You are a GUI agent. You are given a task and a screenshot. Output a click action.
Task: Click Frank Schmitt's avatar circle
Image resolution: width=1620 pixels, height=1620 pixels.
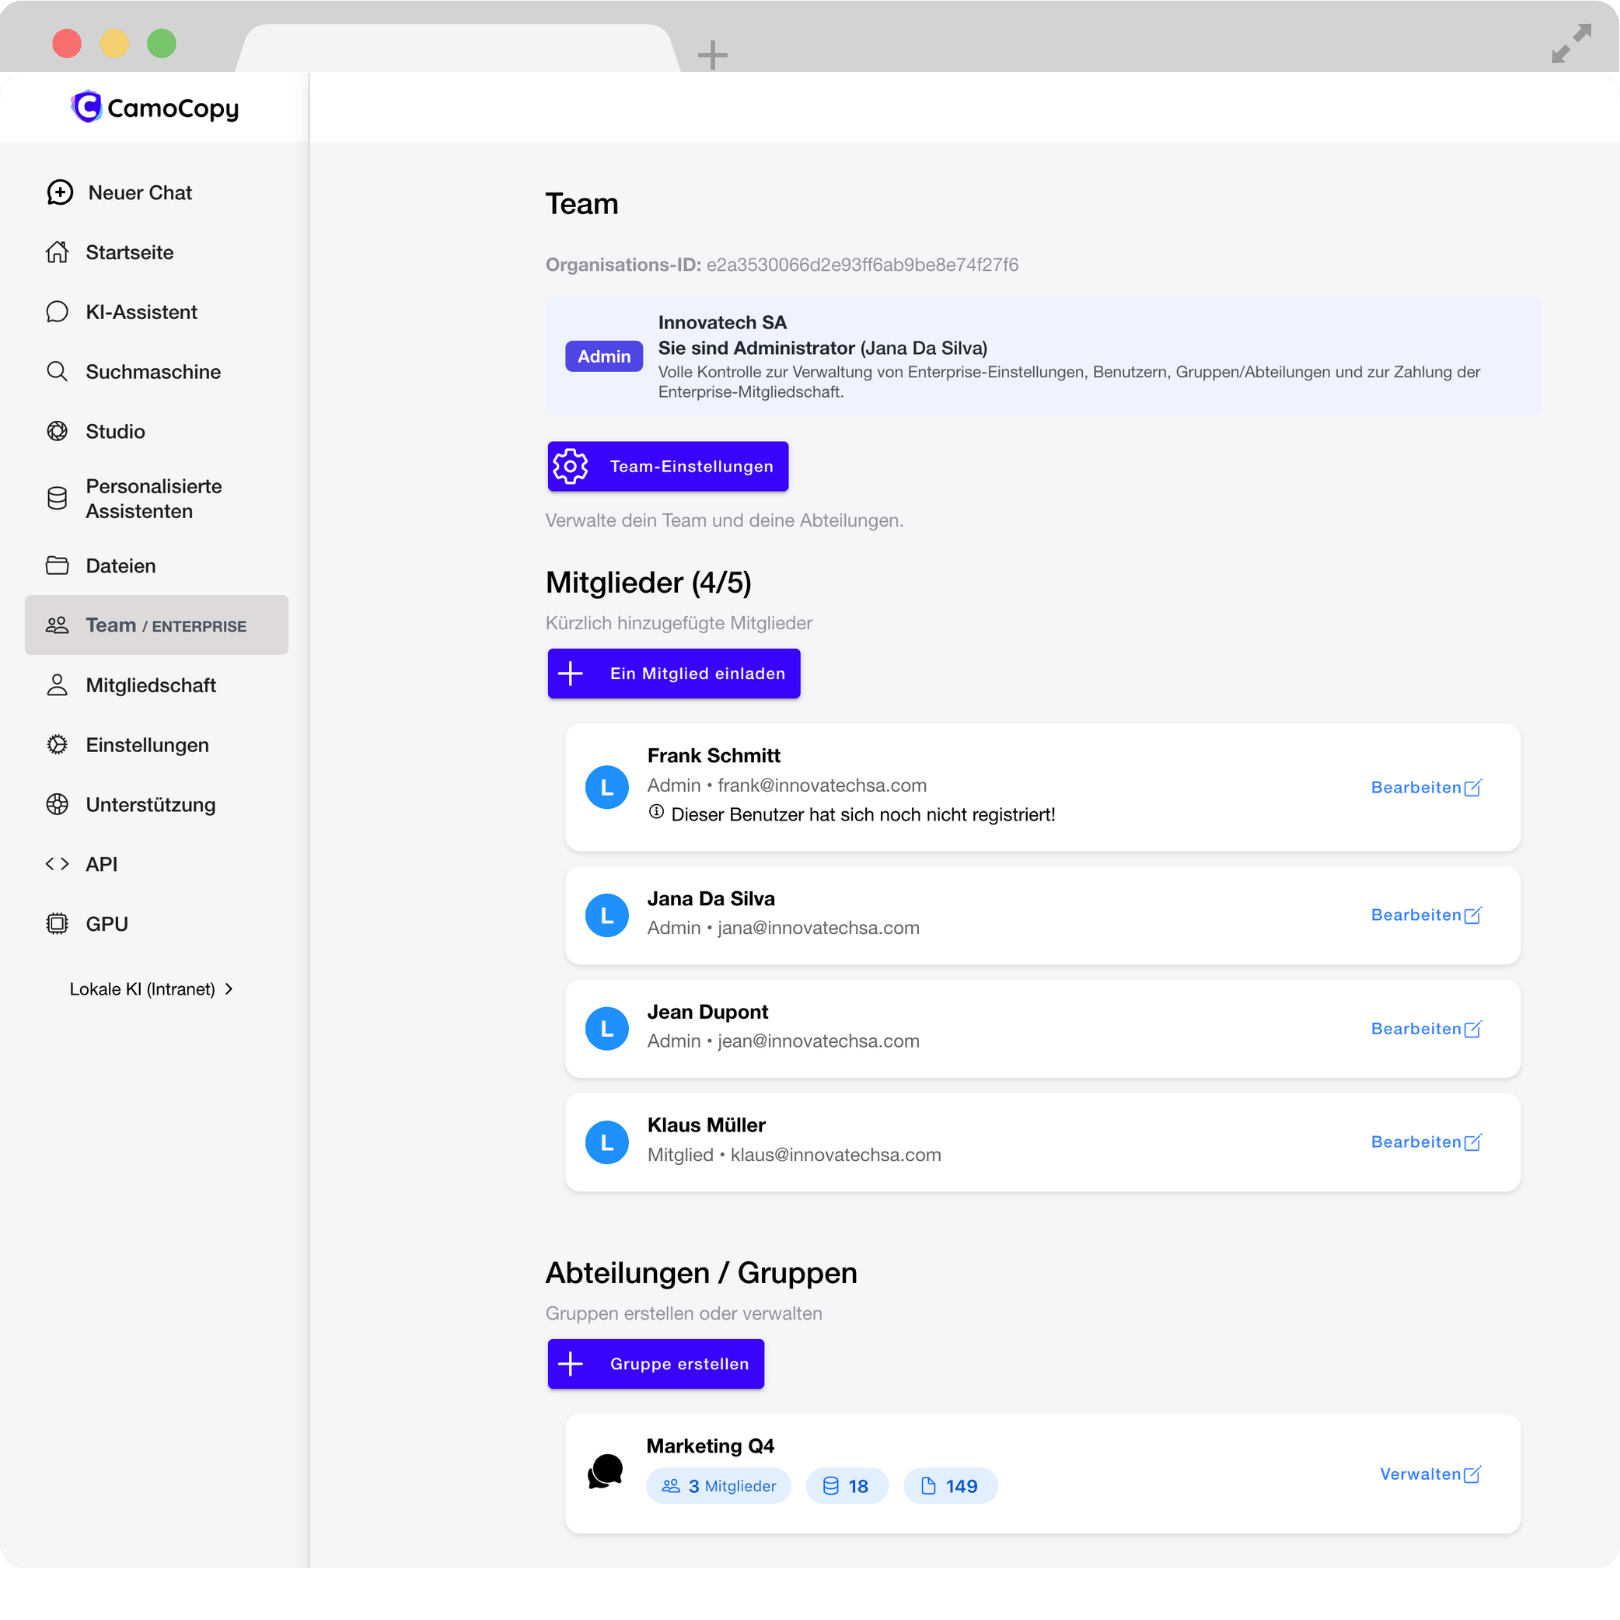point(606,788)
